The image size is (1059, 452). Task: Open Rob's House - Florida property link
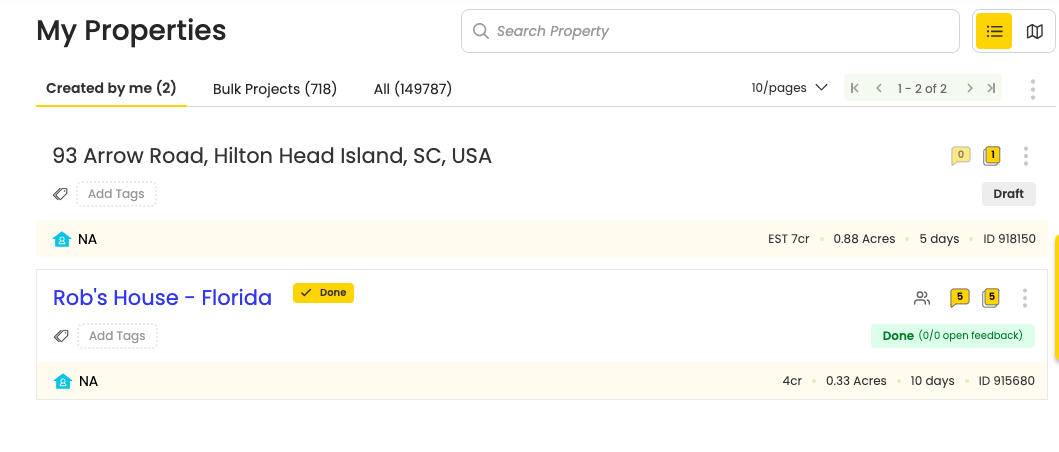[x=162, y=297]
